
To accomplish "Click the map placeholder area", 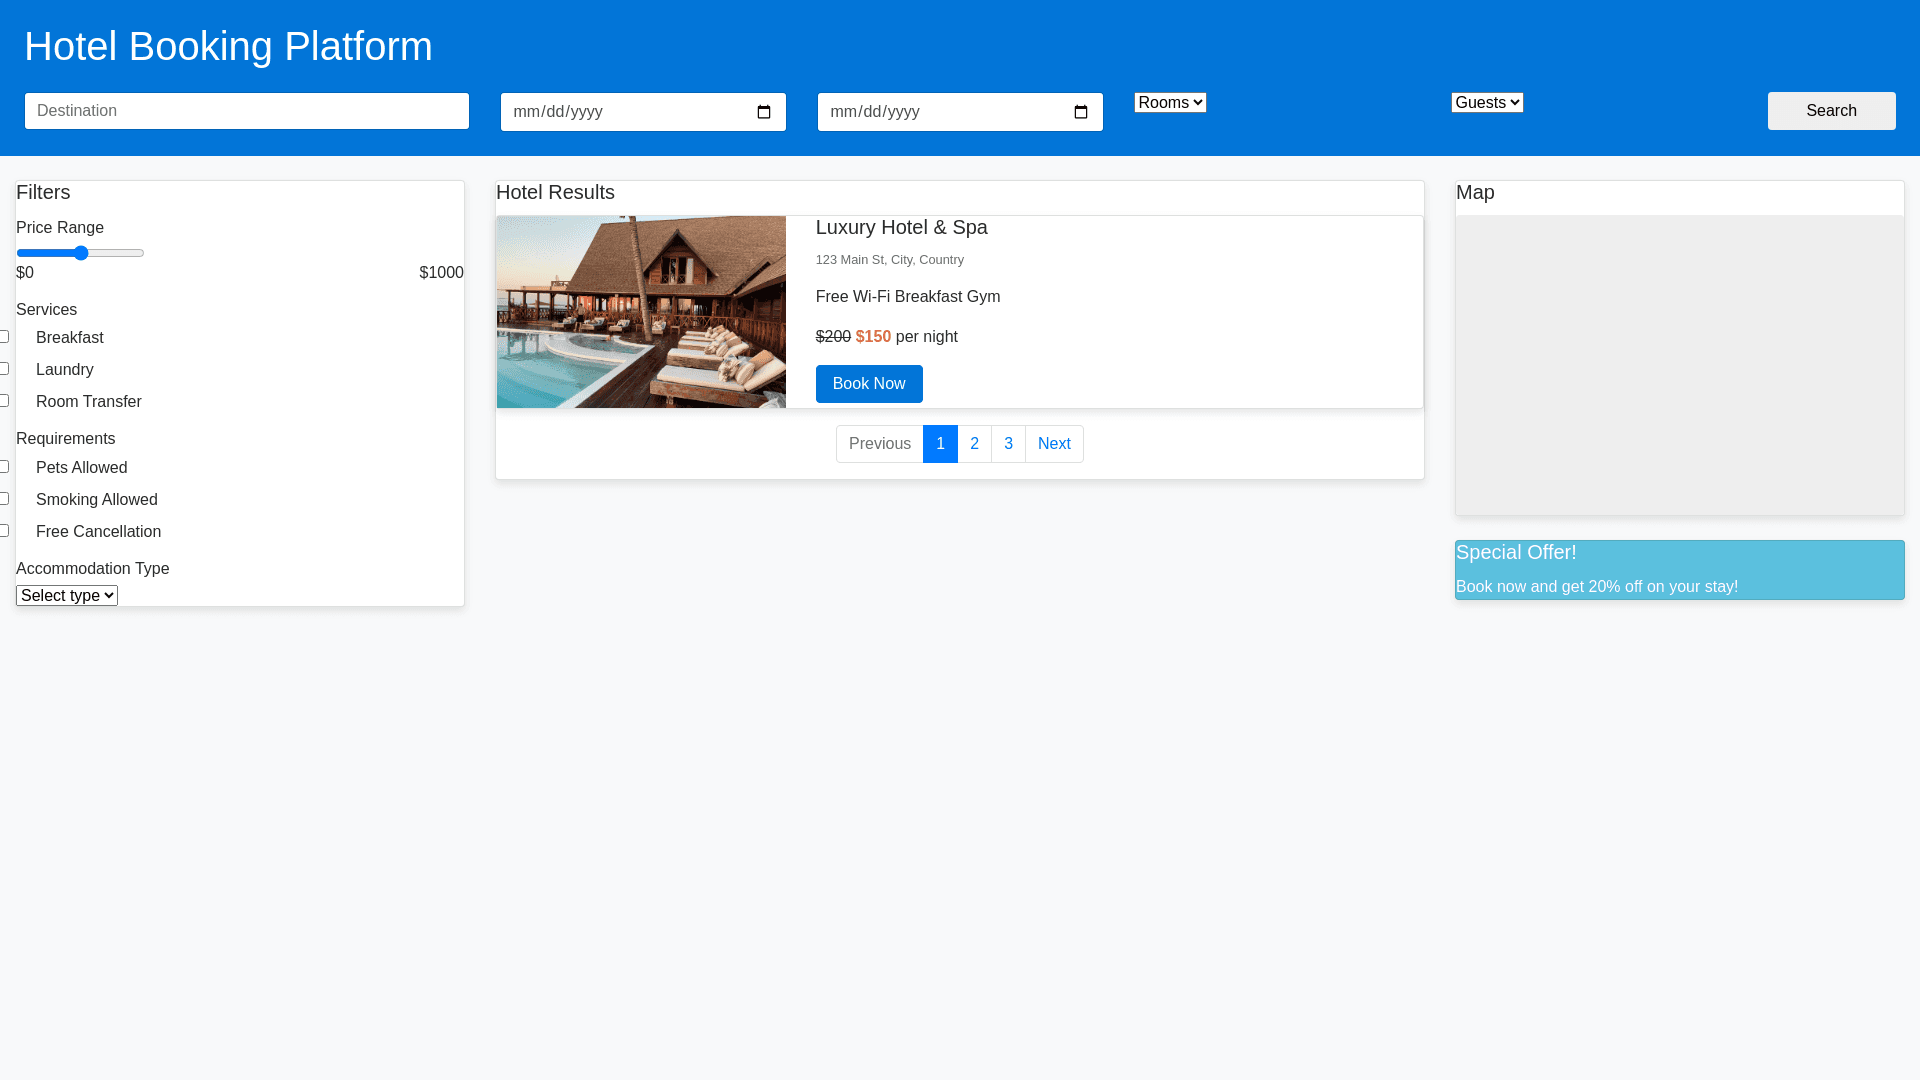I will (x=1680, y=365).
